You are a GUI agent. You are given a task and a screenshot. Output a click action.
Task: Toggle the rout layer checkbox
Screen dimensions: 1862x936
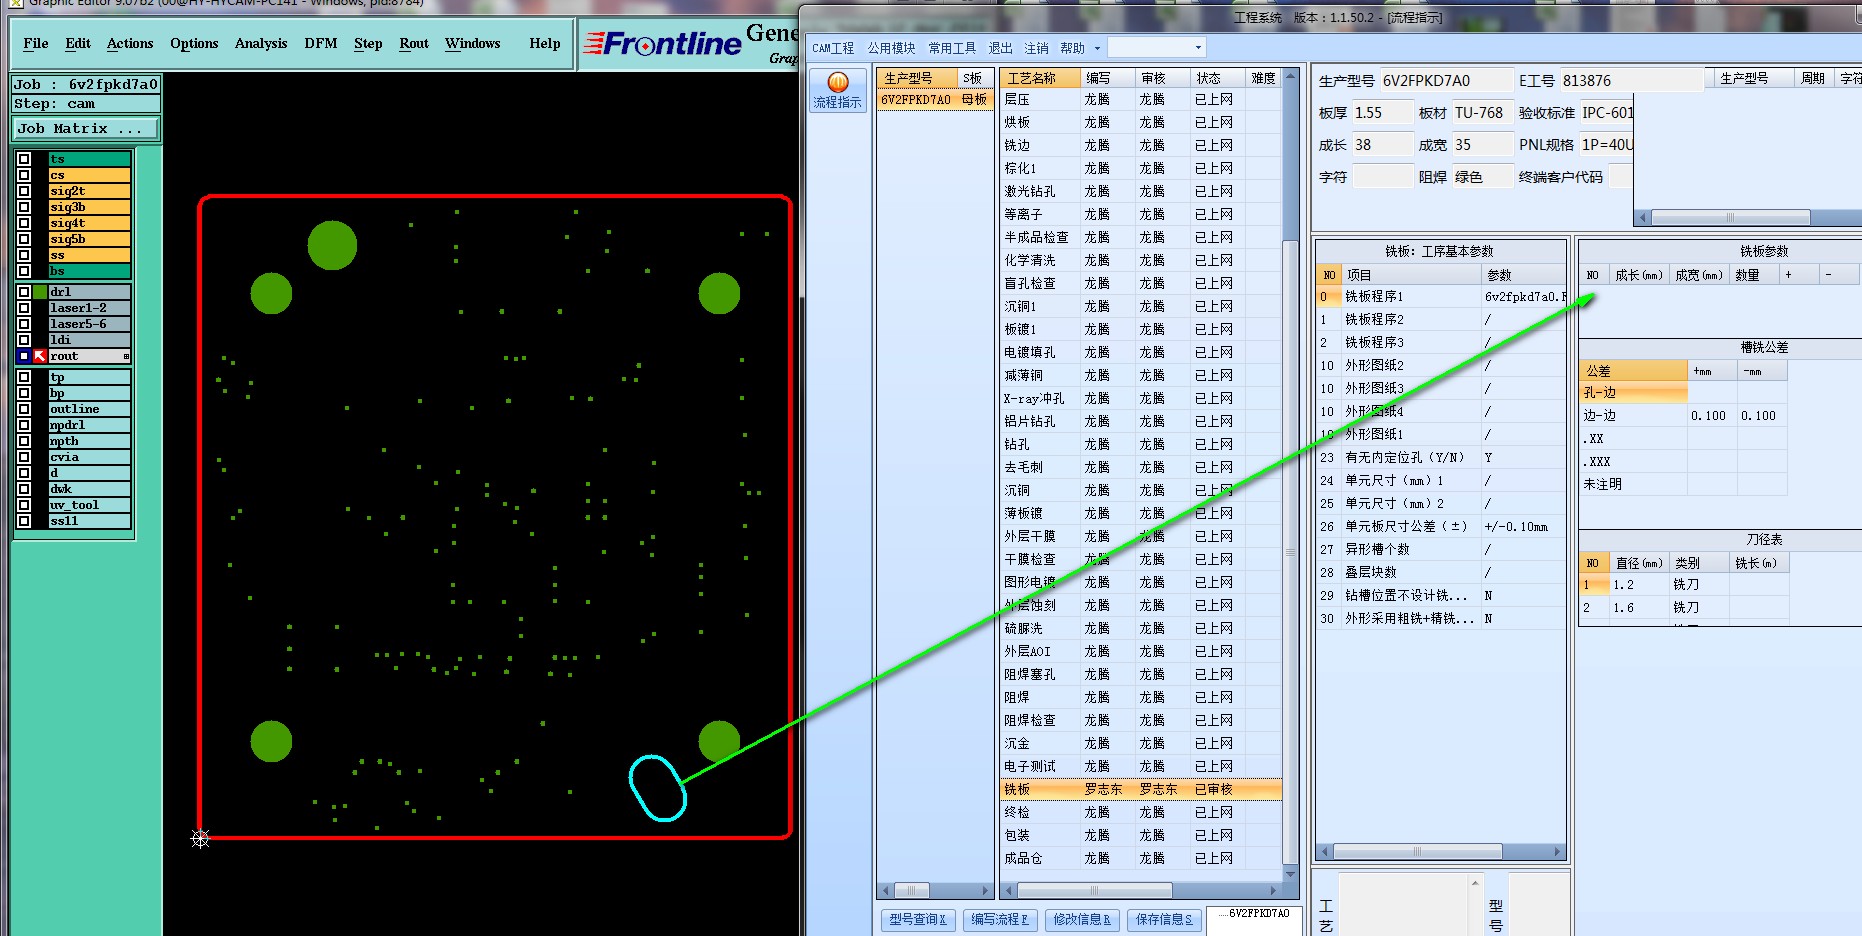pyautogui.click(x=24, y=356)
